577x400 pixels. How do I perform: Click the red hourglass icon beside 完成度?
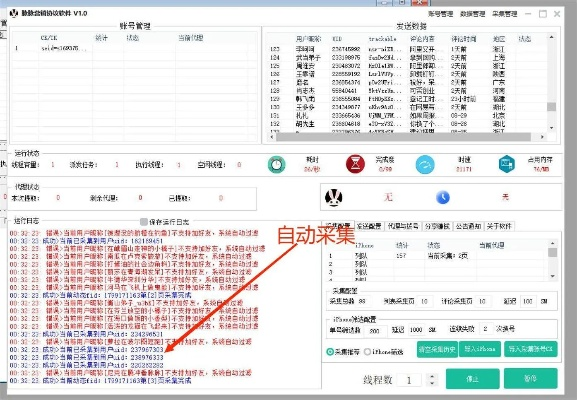(355, 164)
